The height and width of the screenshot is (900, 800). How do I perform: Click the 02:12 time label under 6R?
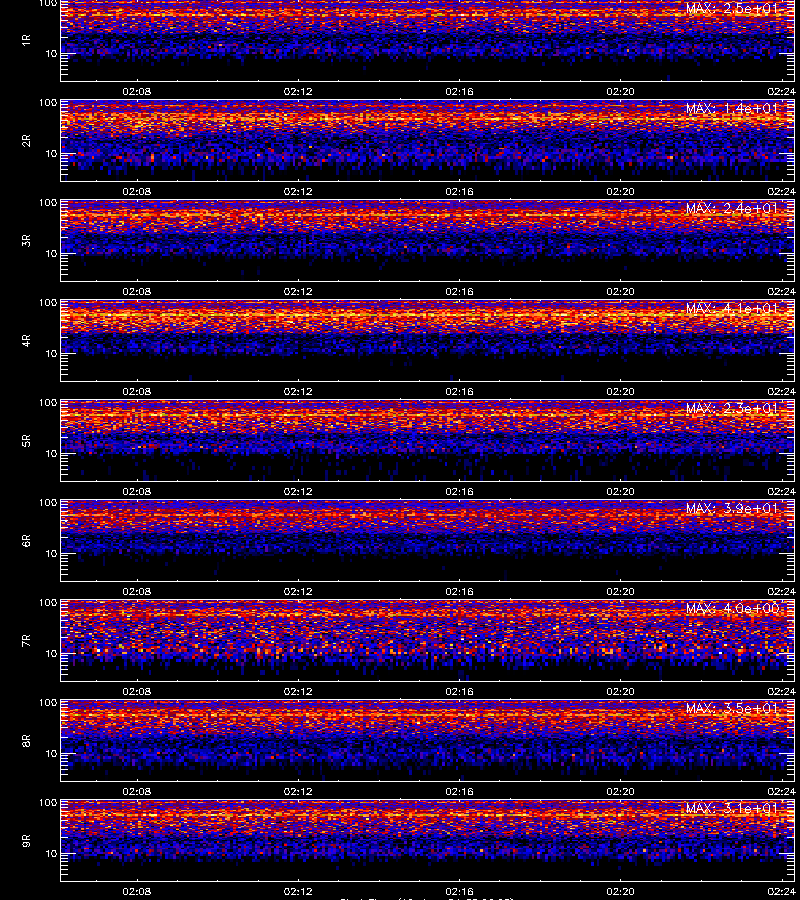(x=298, y=591)
